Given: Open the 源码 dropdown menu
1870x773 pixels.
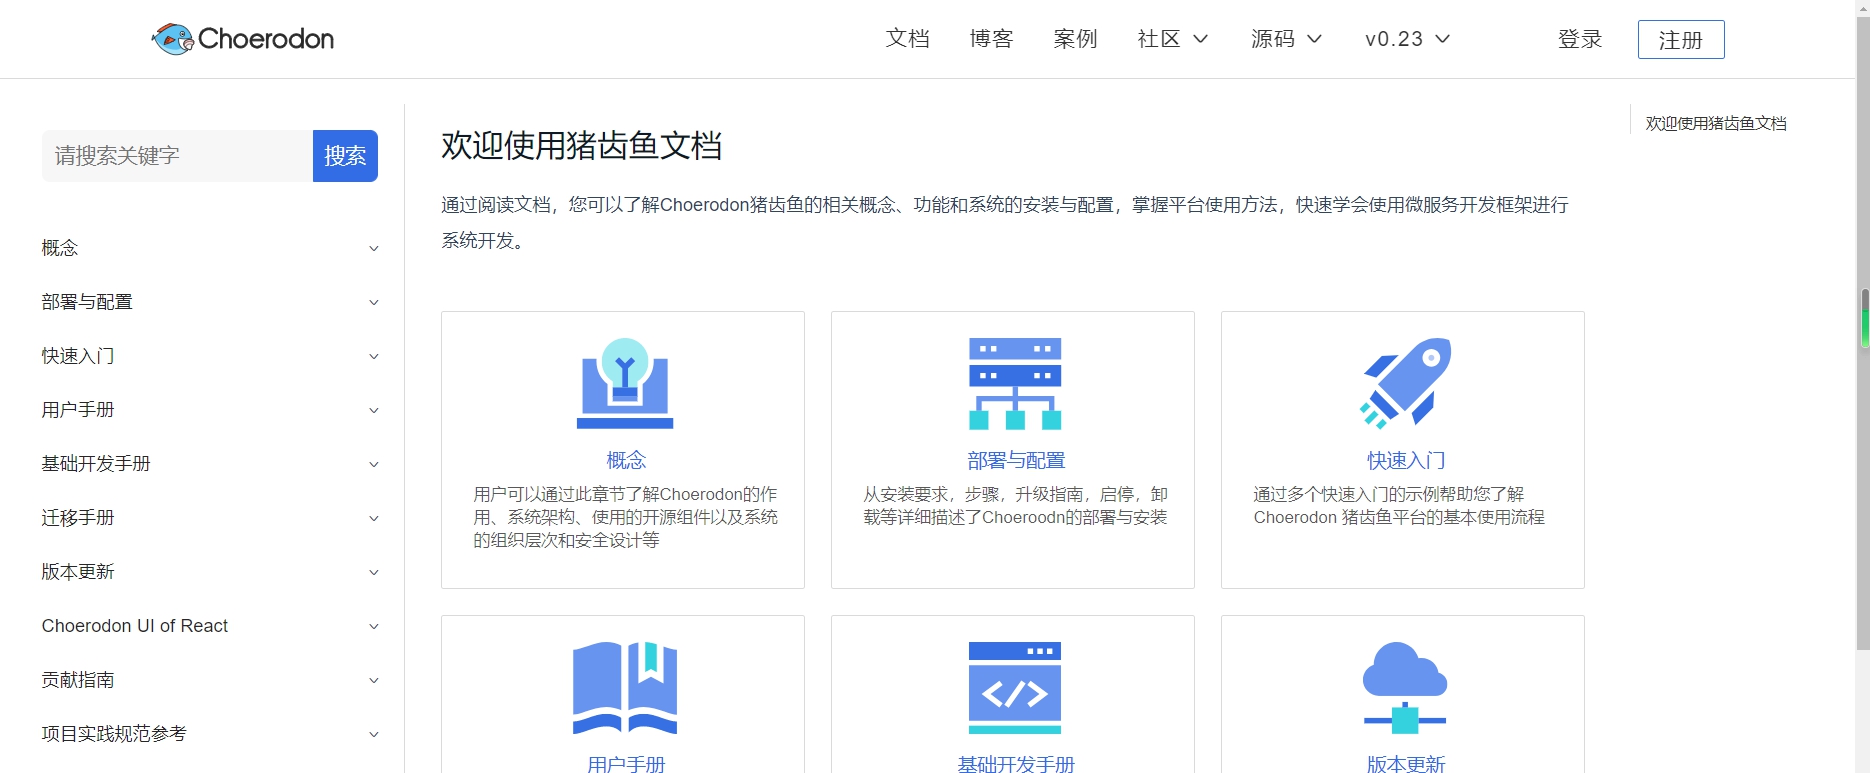Looking at the screenshot, I should (x=1287, y=39).
